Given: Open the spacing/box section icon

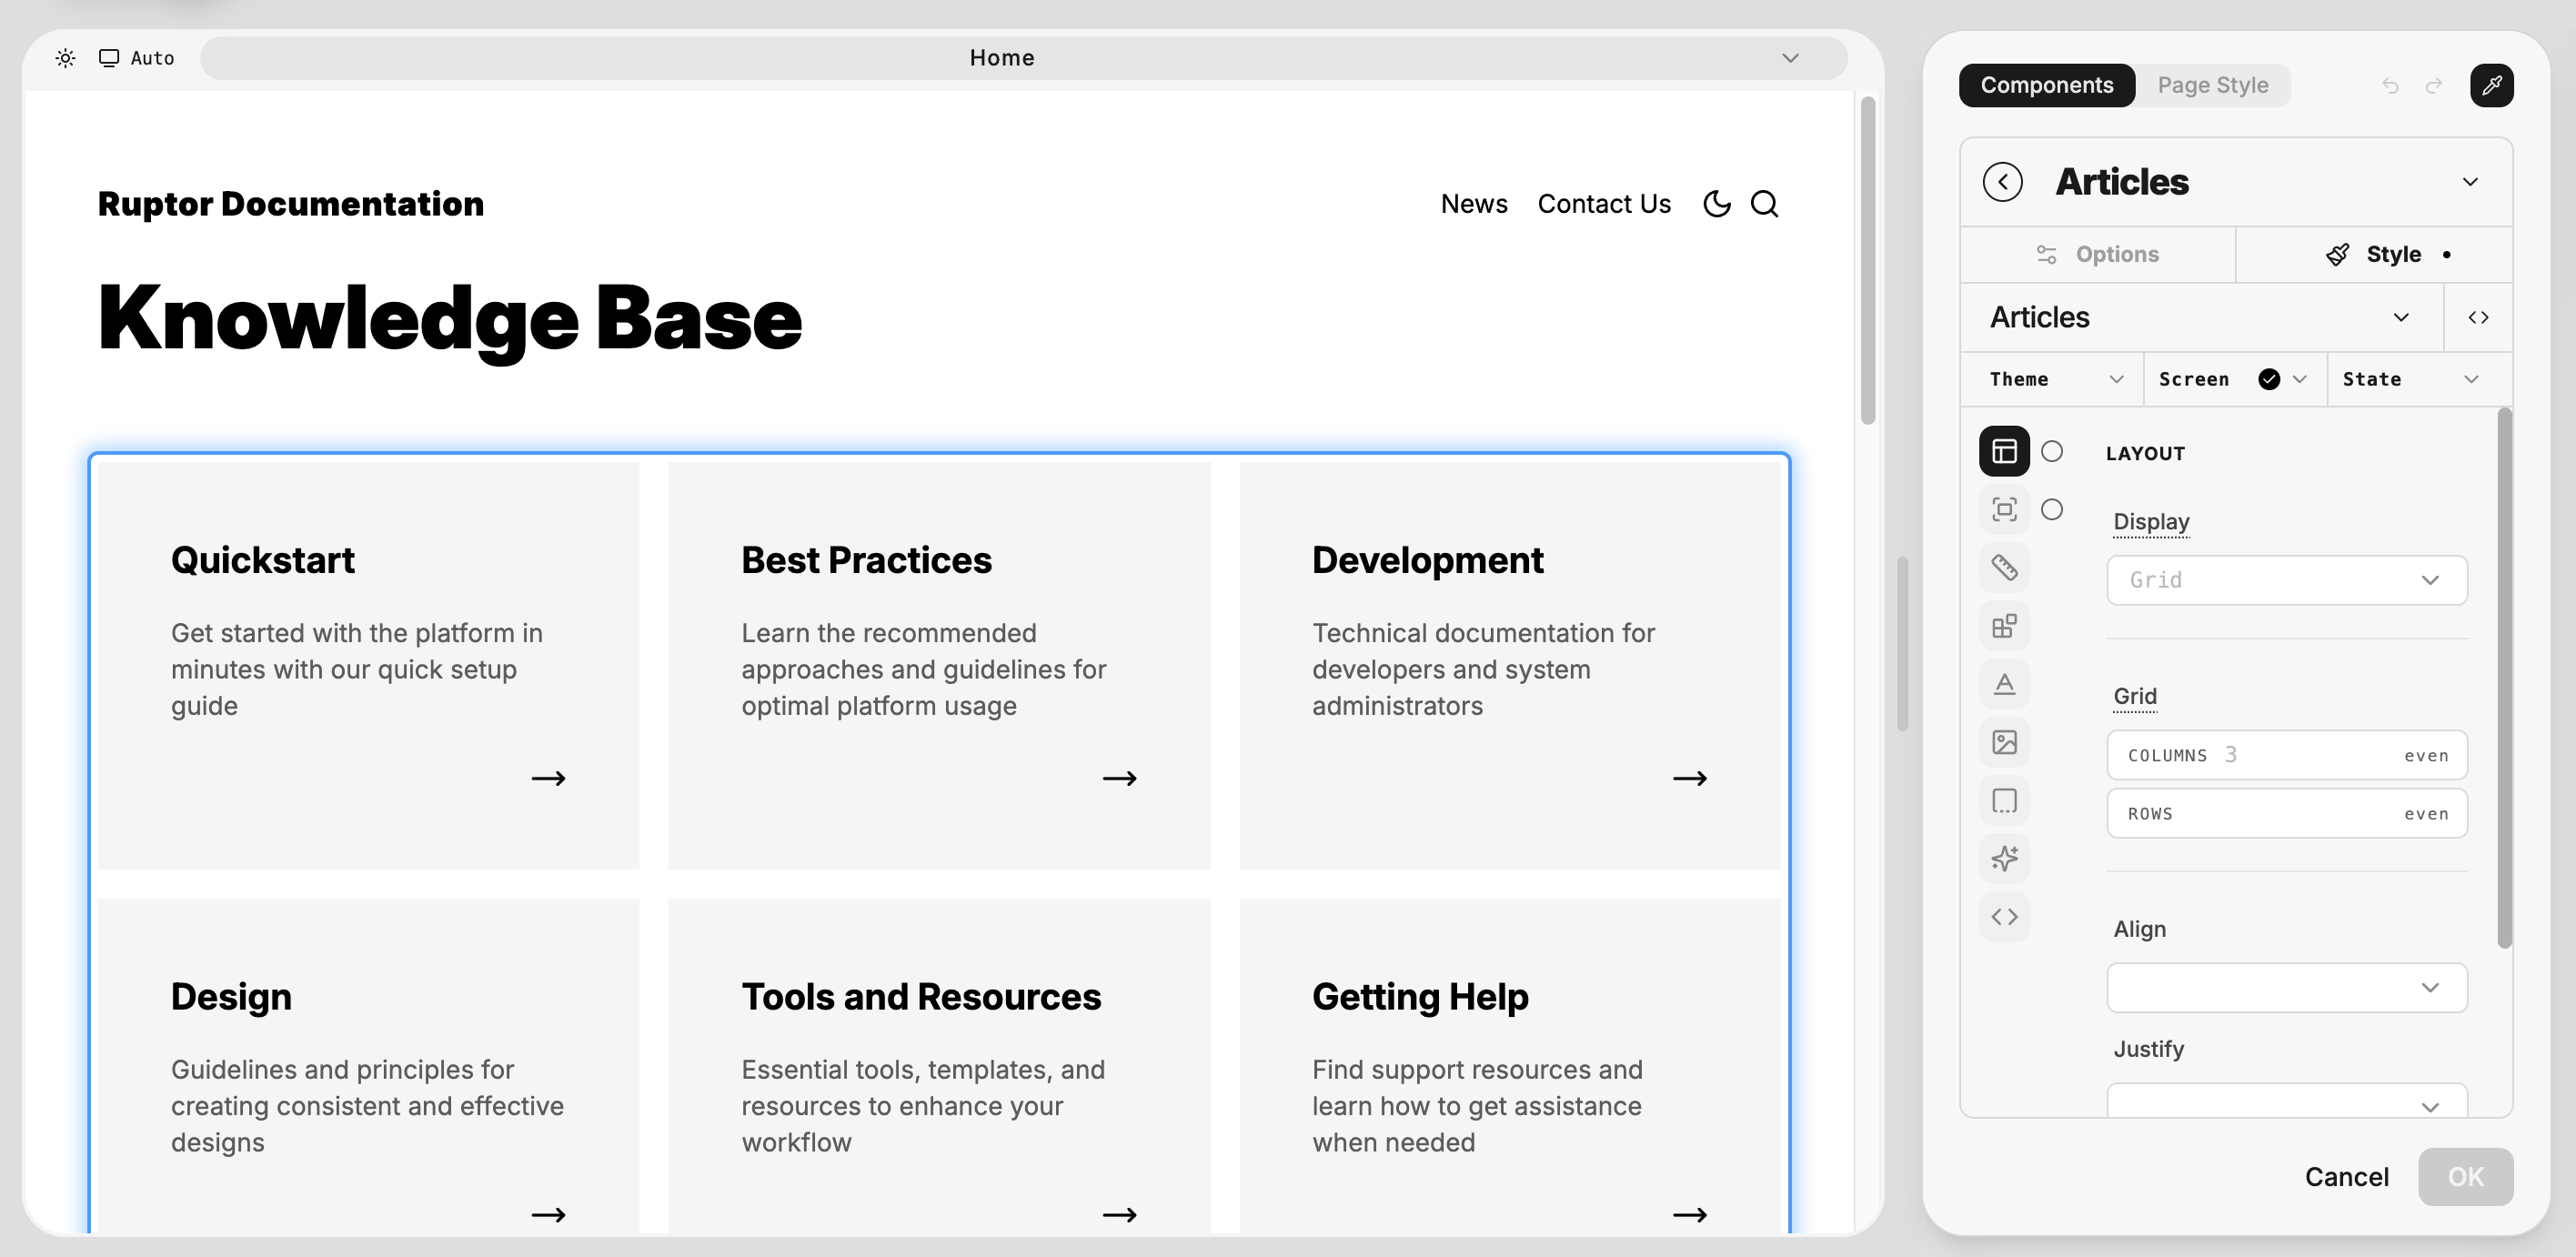Looking at the screenshot, I should (2004, 510).
